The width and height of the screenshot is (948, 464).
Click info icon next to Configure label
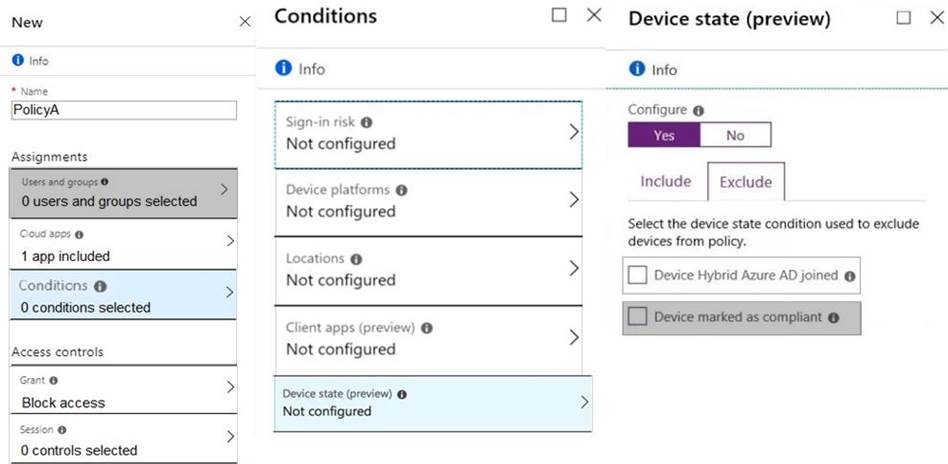click(x=698, y=111)
